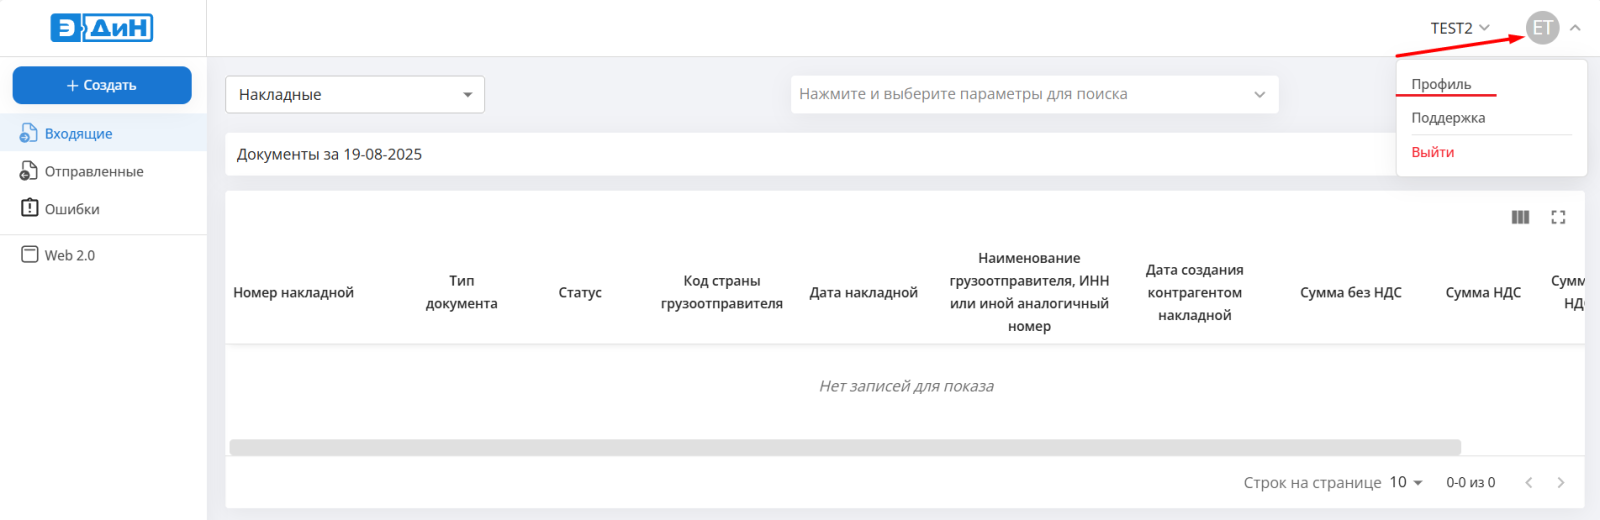Click Документы за 19-08-2025 heading
The image size is (1600, 520).
pos(329,154)
